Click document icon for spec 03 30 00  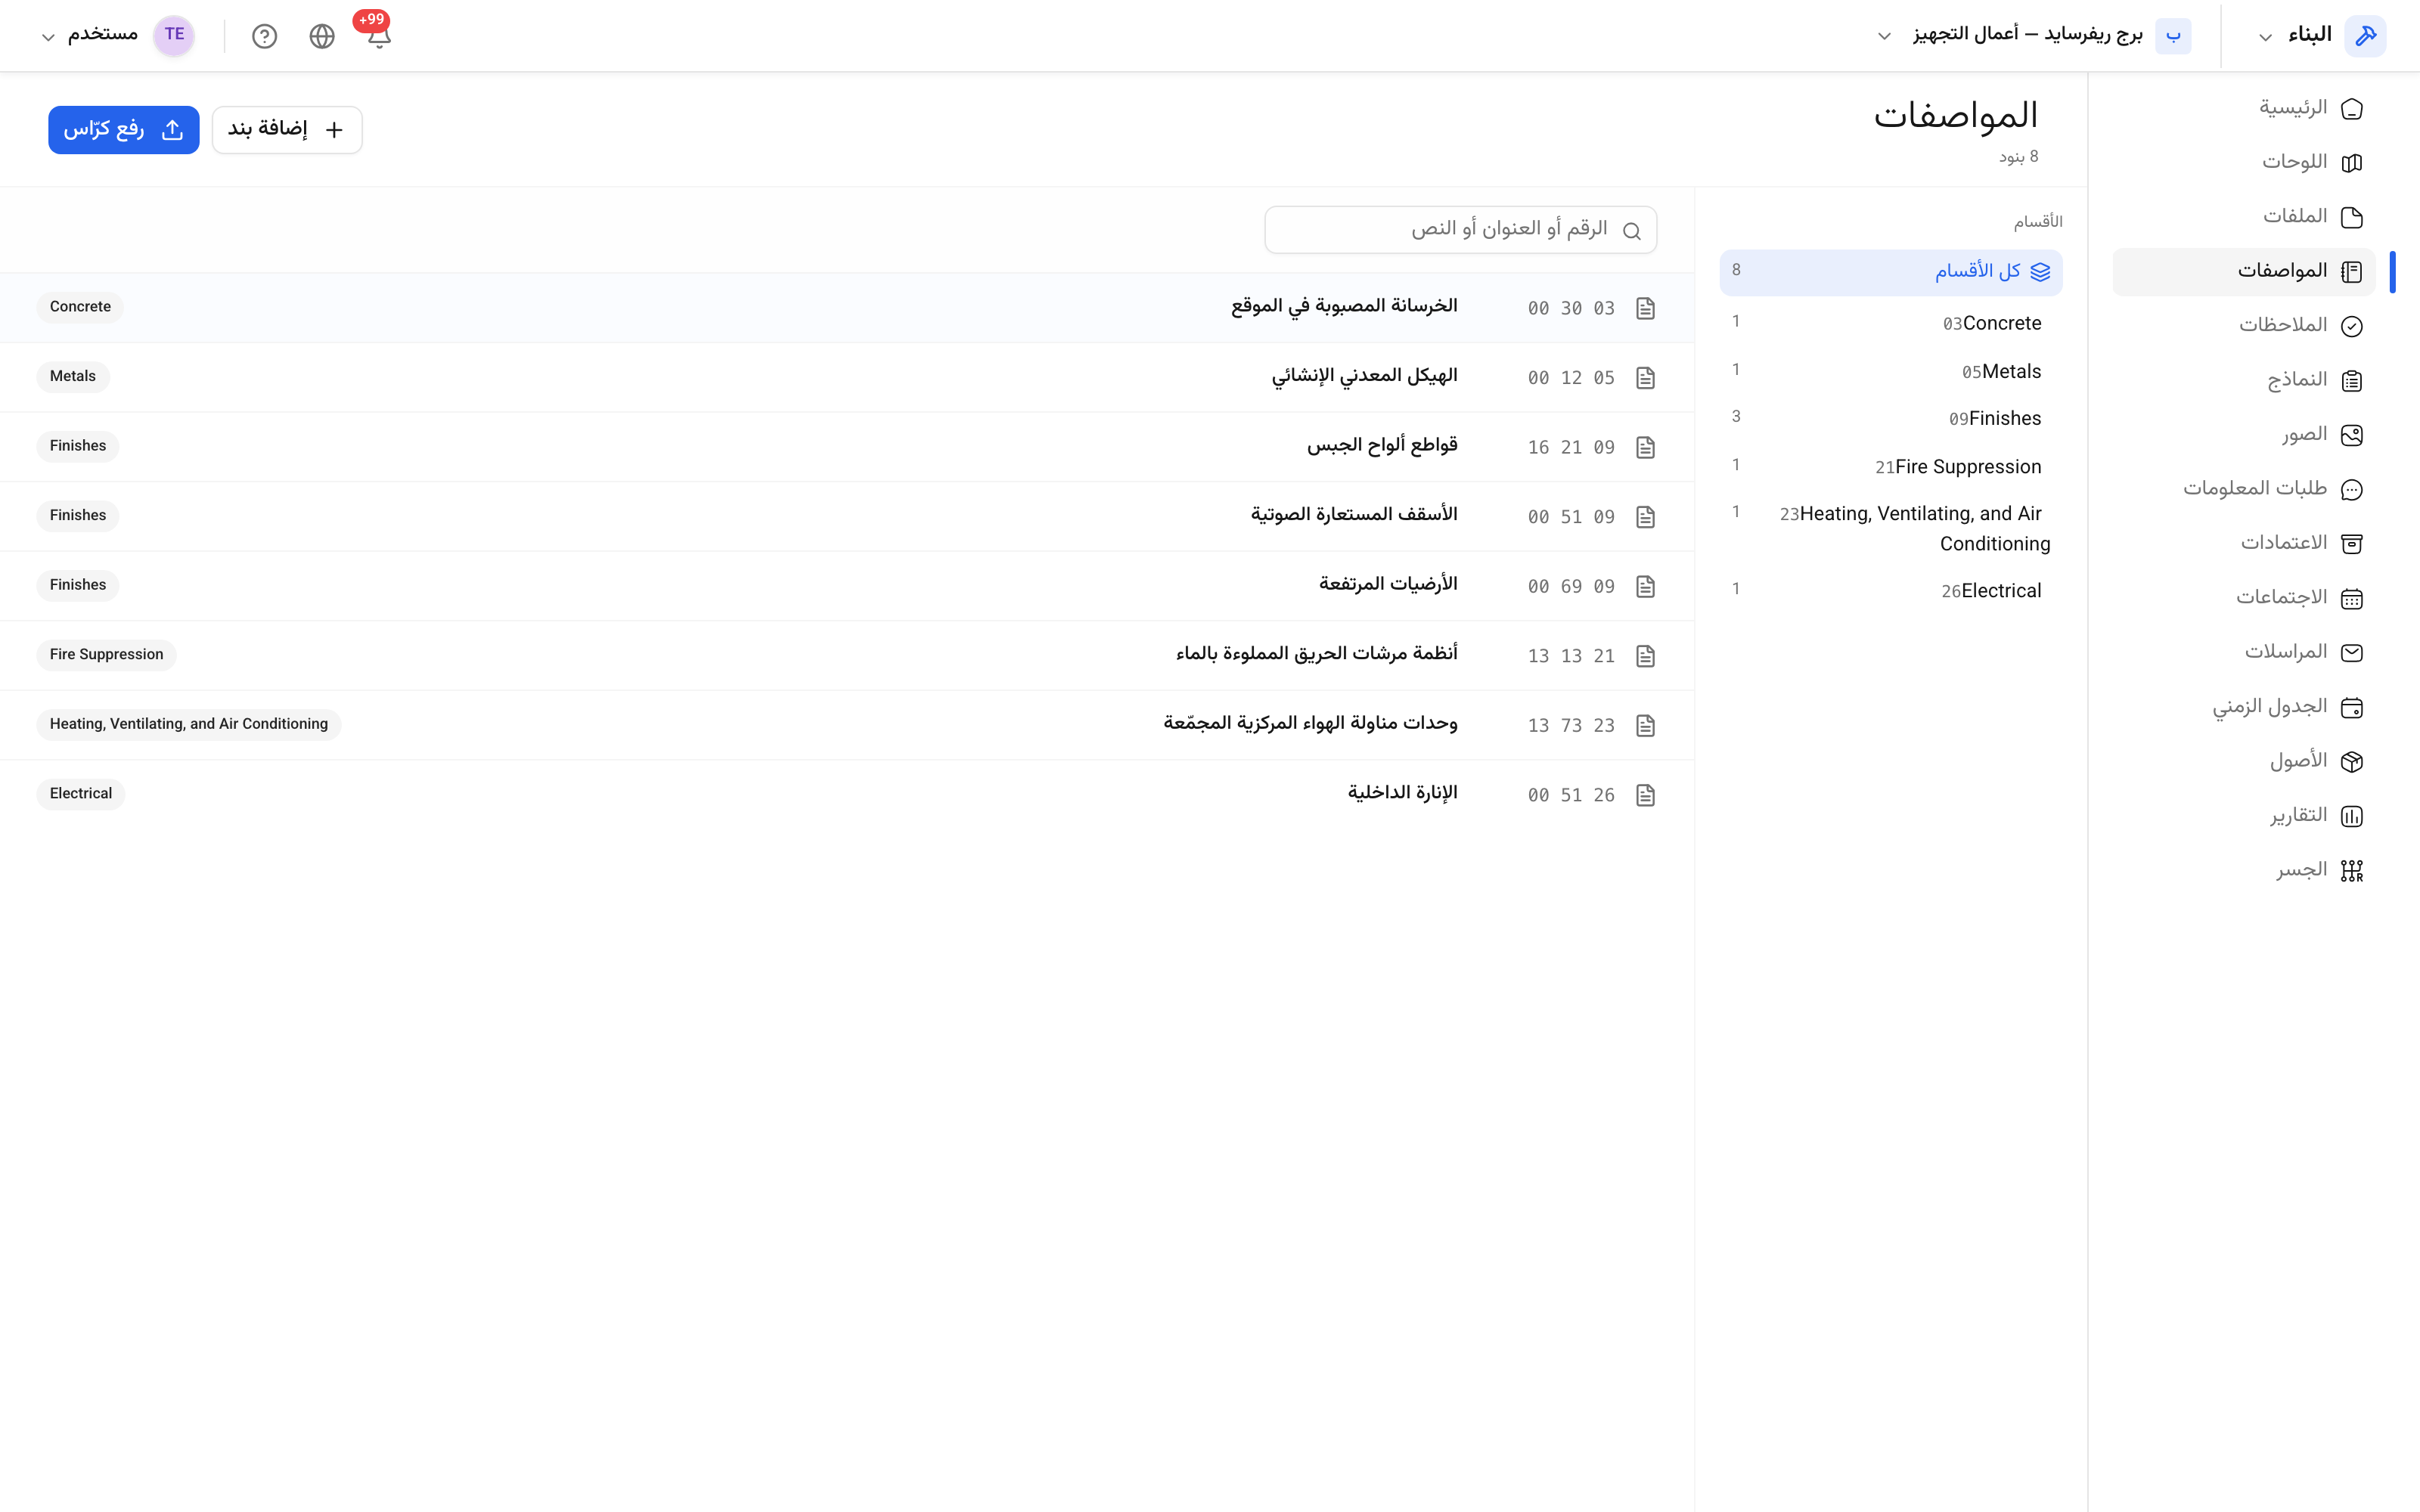tap(1645, 308)
